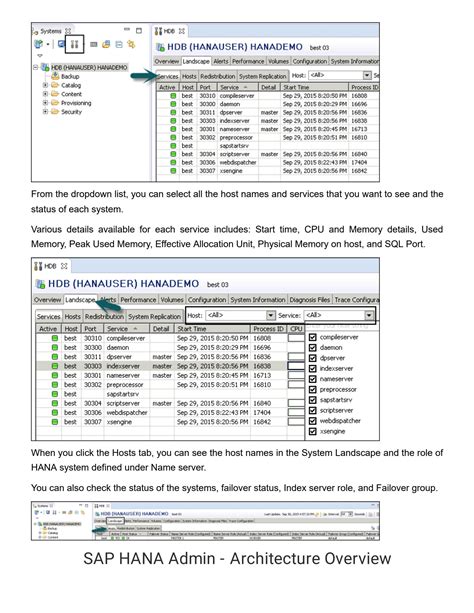Click Service column header, first screenshot
Image resolution: width=474 pixels, height=613 pixels.
click(x=237, y=87)
